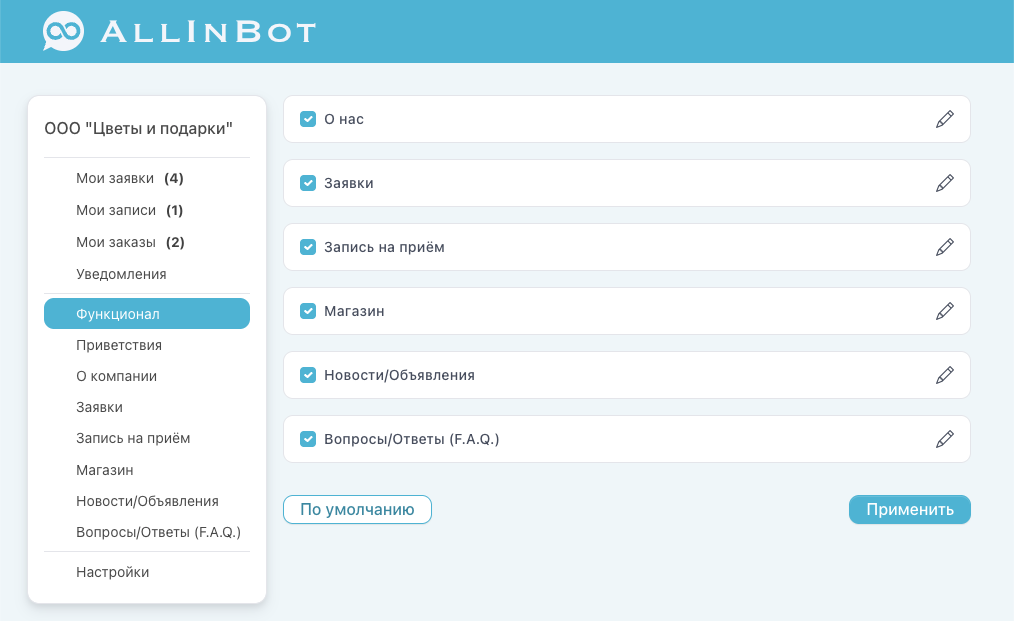Click the AllInBot infinity logo icon
Viewport: 1014px width, 621px height.
click(x=61, y=30)
